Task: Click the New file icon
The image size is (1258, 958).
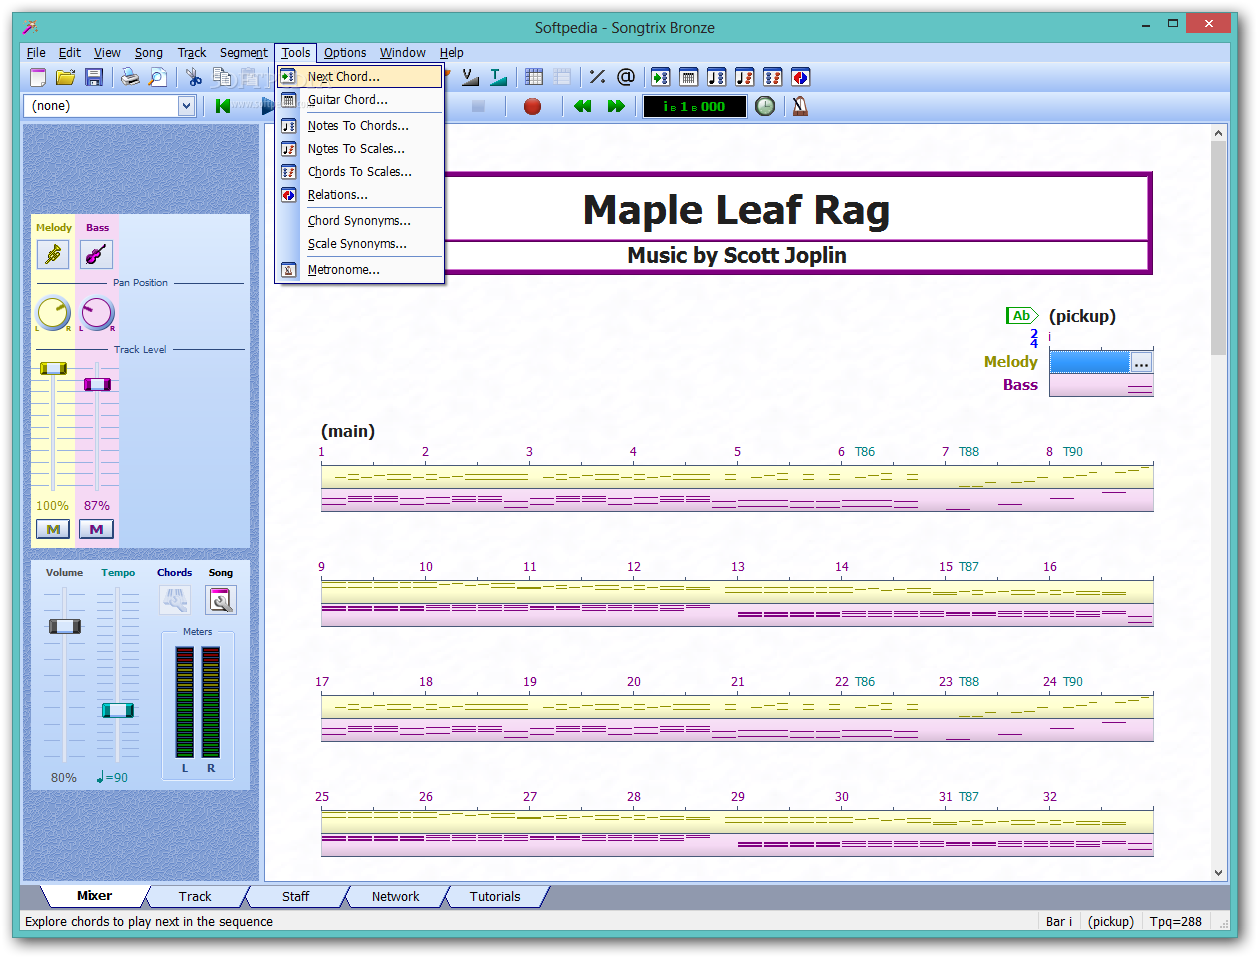Action: [38, 77]
